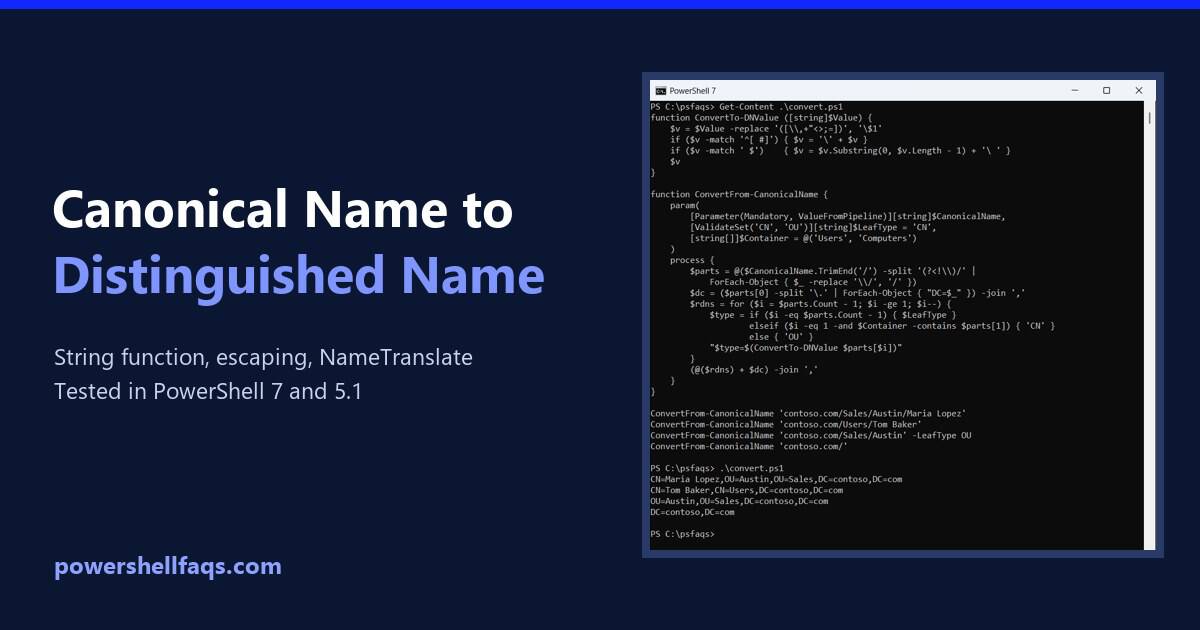Click output 'CN=Tom Baker,CN=Users' line
Viewport: 1200px width, 630px height.
pyautogui.click(x=746, y=491)
